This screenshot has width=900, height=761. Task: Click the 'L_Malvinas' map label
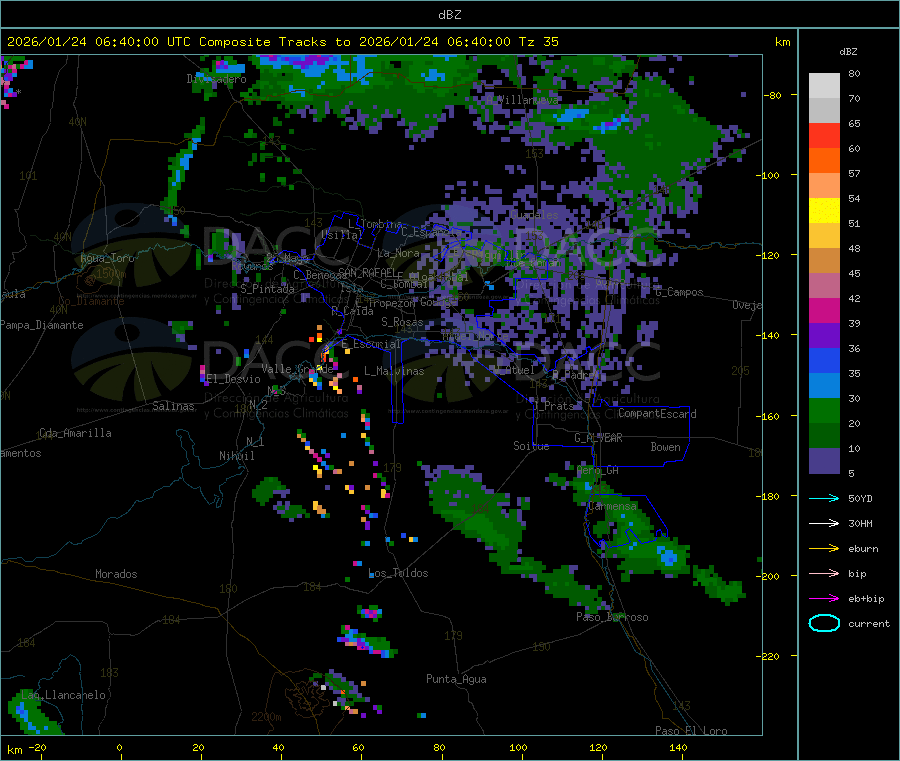[x=394, y=371]
